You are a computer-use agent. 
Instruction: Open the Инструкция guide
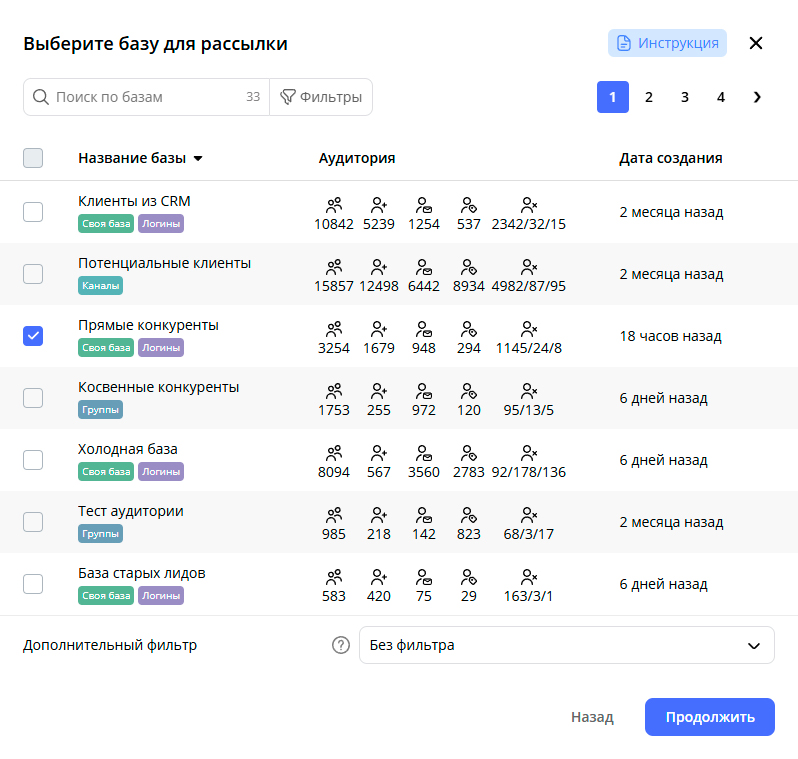point(667,43)
